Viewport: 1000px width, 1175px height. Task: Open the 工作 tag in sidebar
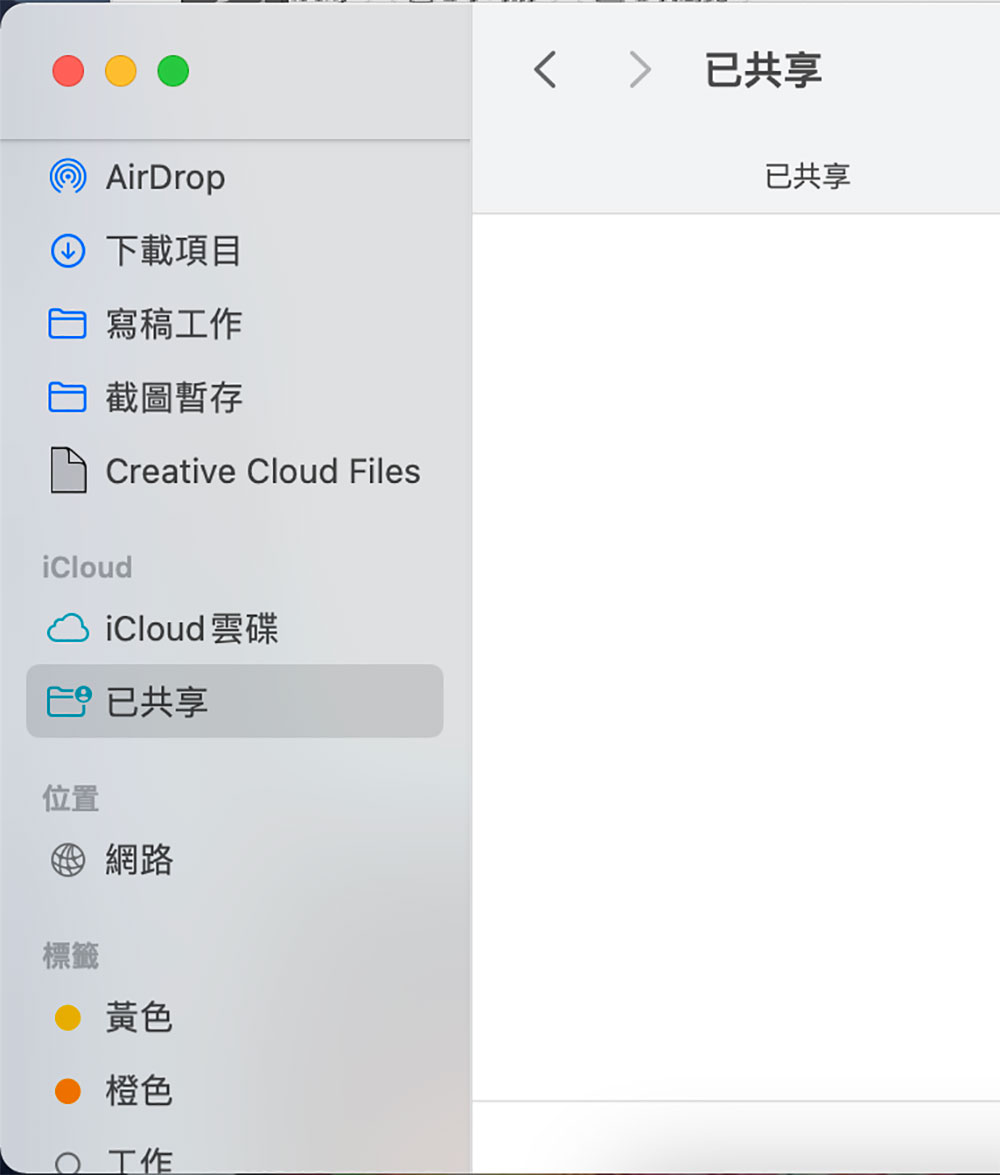coord(139,1160)
